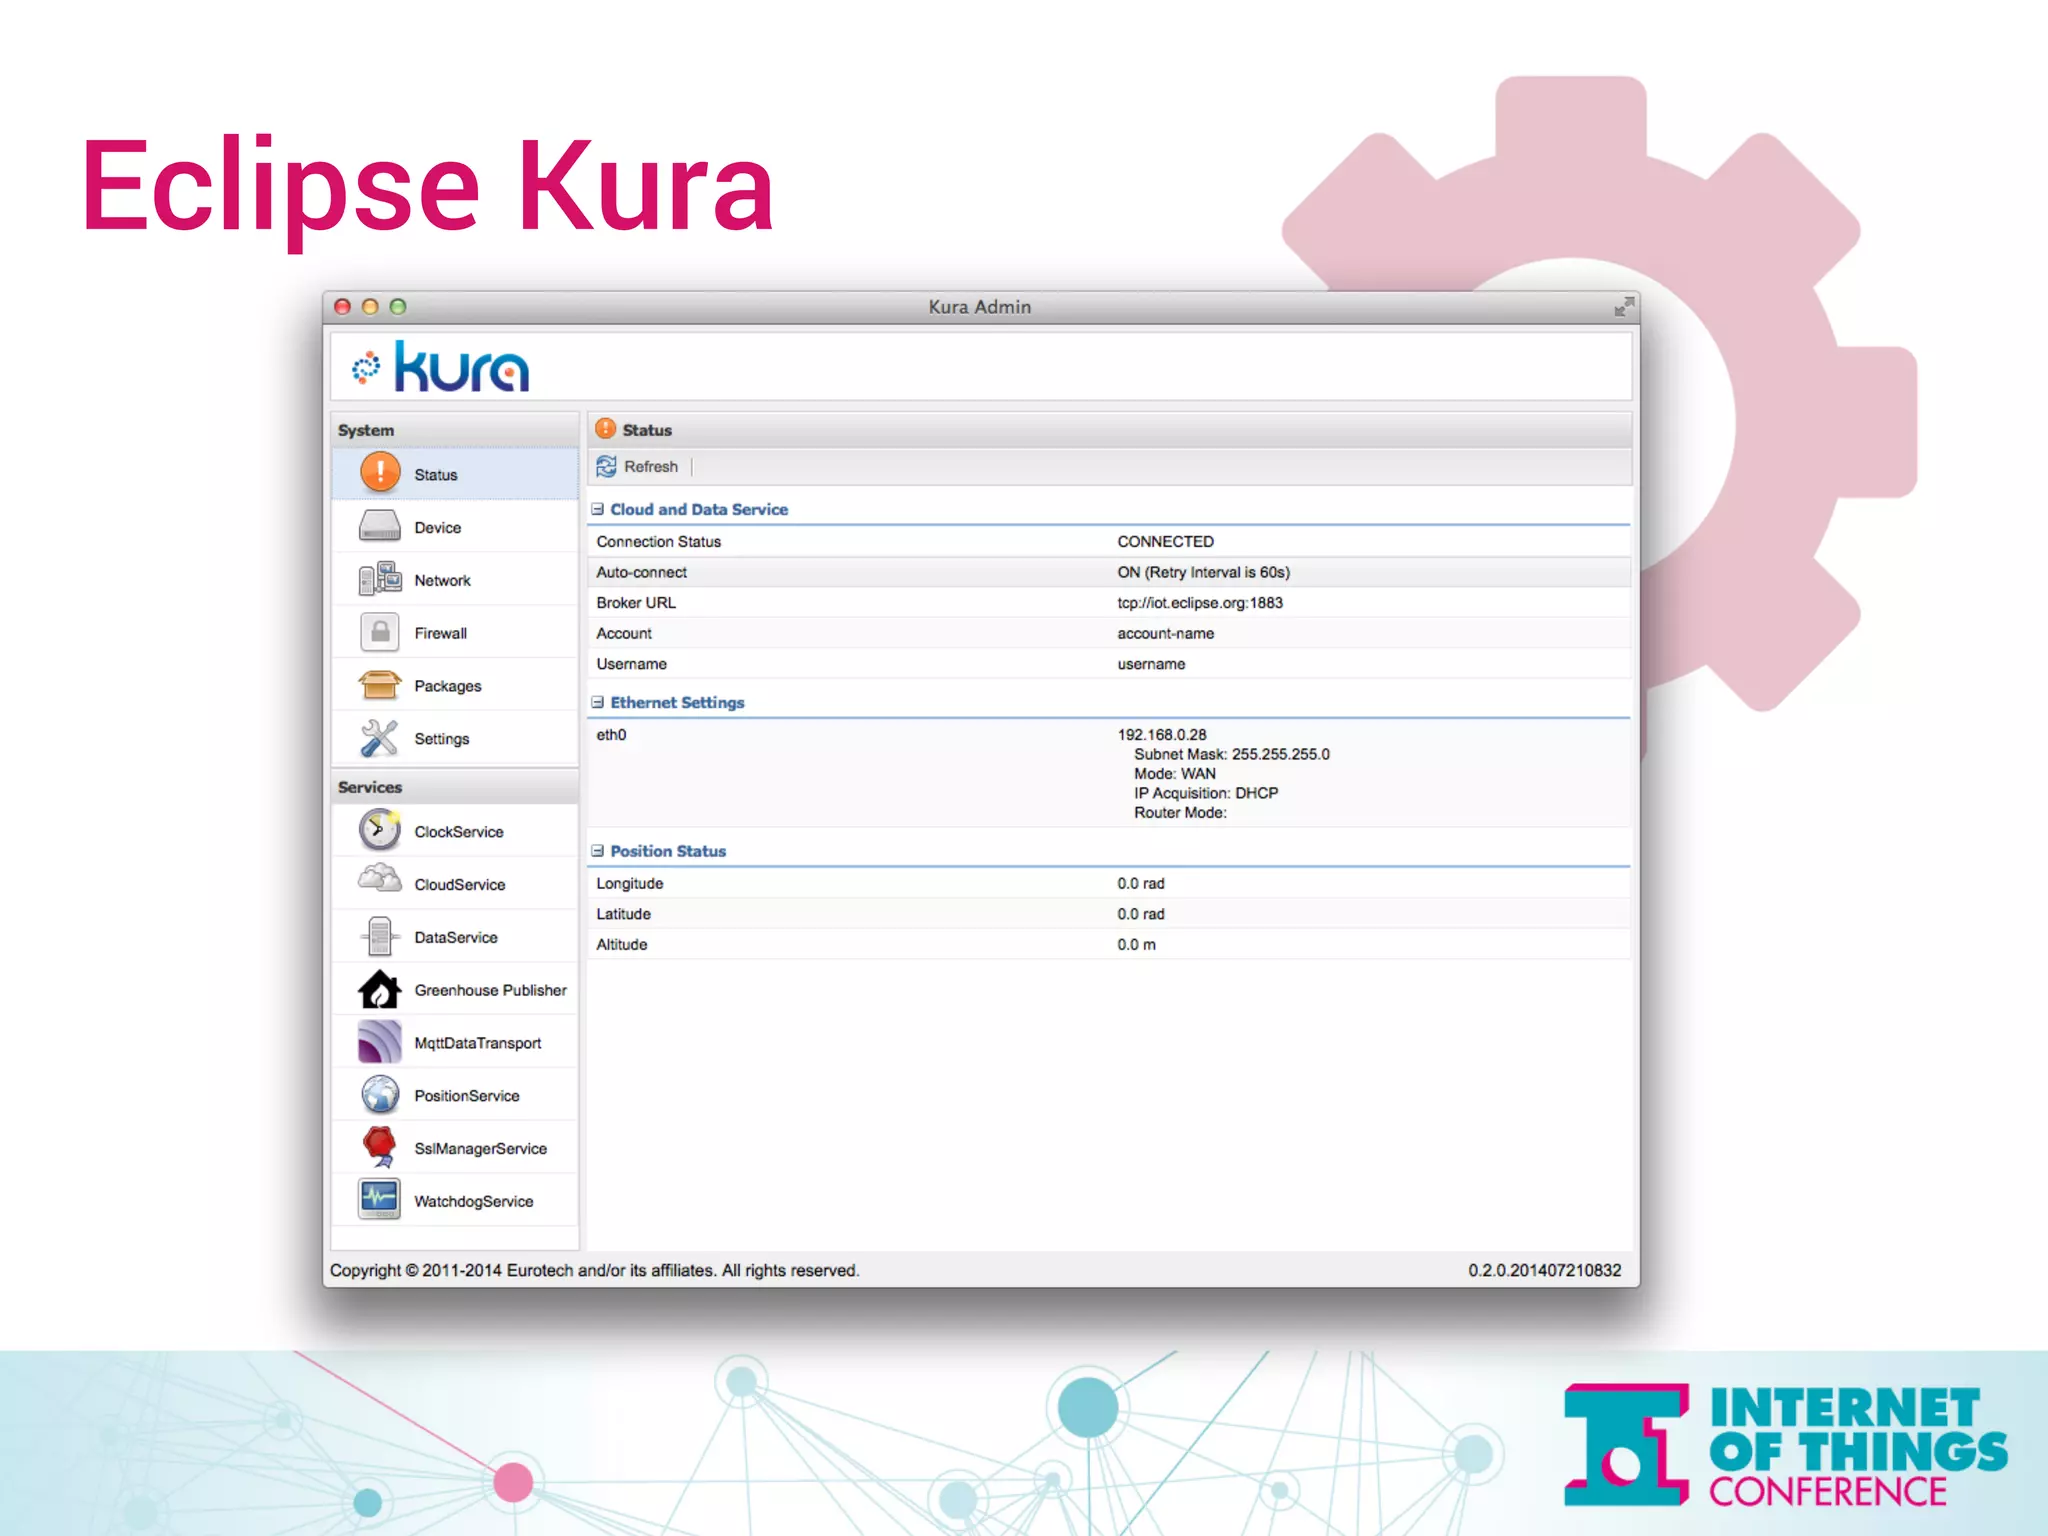The height and width of the screenshot is (1536, 2048).
Task: Click the fullscreen arrows in title bar
Action: tap(1624, 307)
